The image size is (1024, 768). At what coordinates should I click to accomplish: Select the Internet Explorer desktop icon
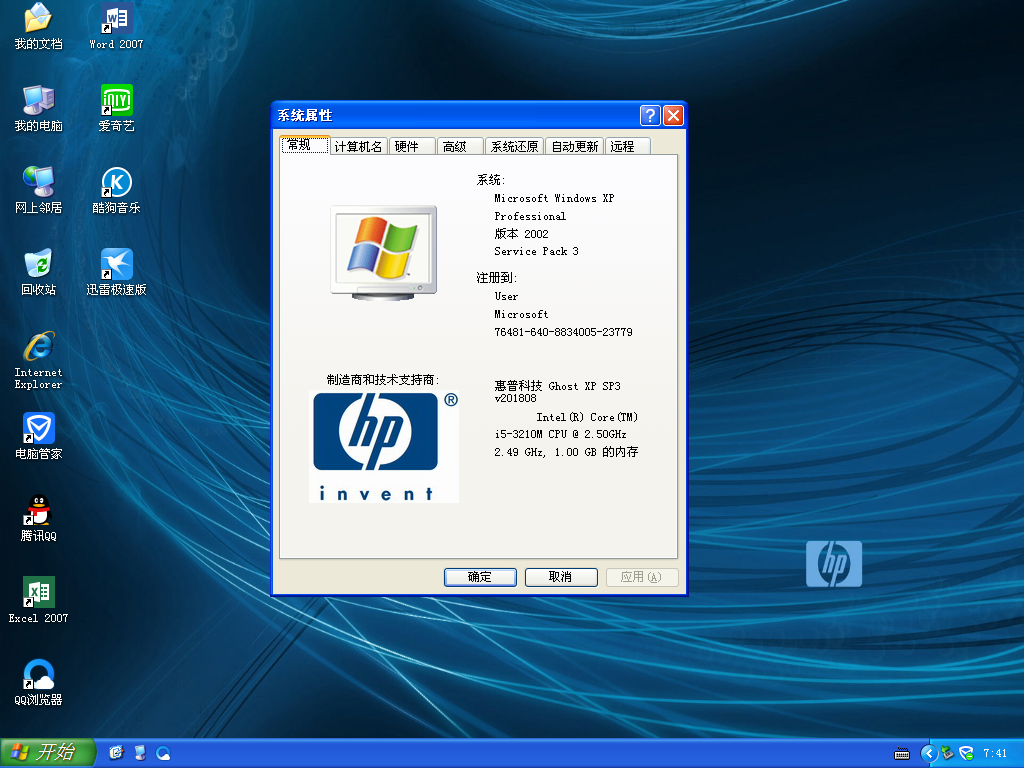(39, 360)
